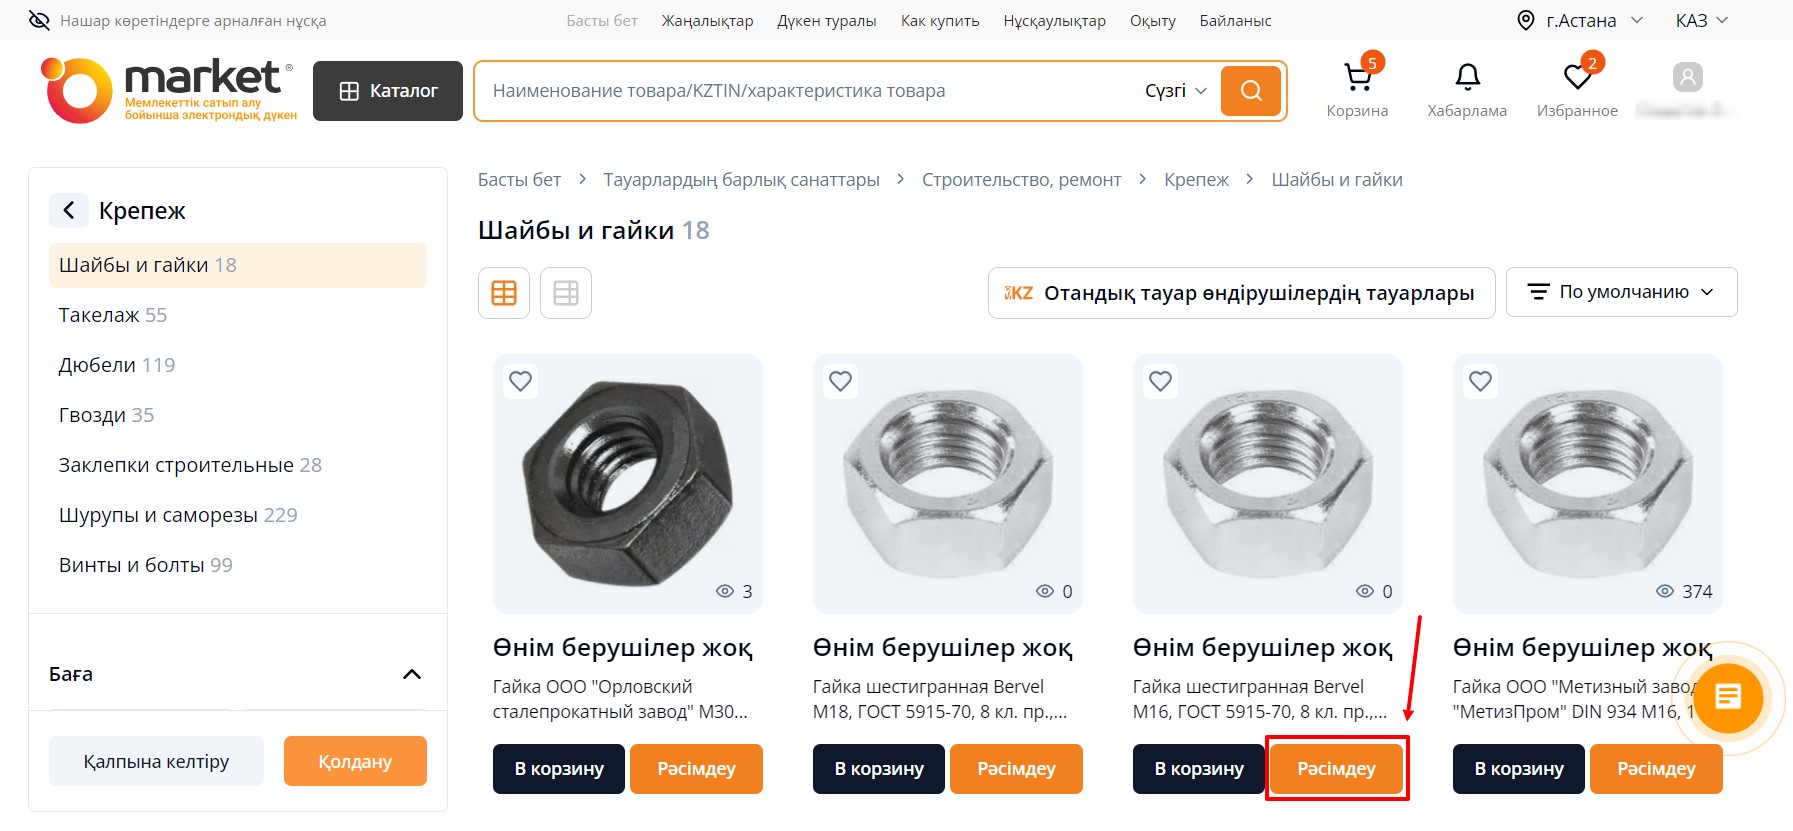Open the notifications bell (Хабарлама) icon

(1467, 77)
